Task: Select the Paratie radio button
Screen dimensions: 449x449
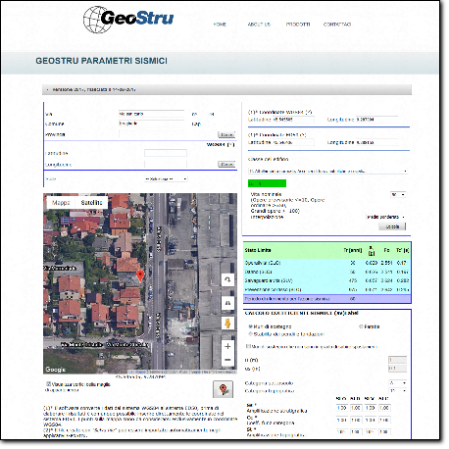Action: coord(361,327)
